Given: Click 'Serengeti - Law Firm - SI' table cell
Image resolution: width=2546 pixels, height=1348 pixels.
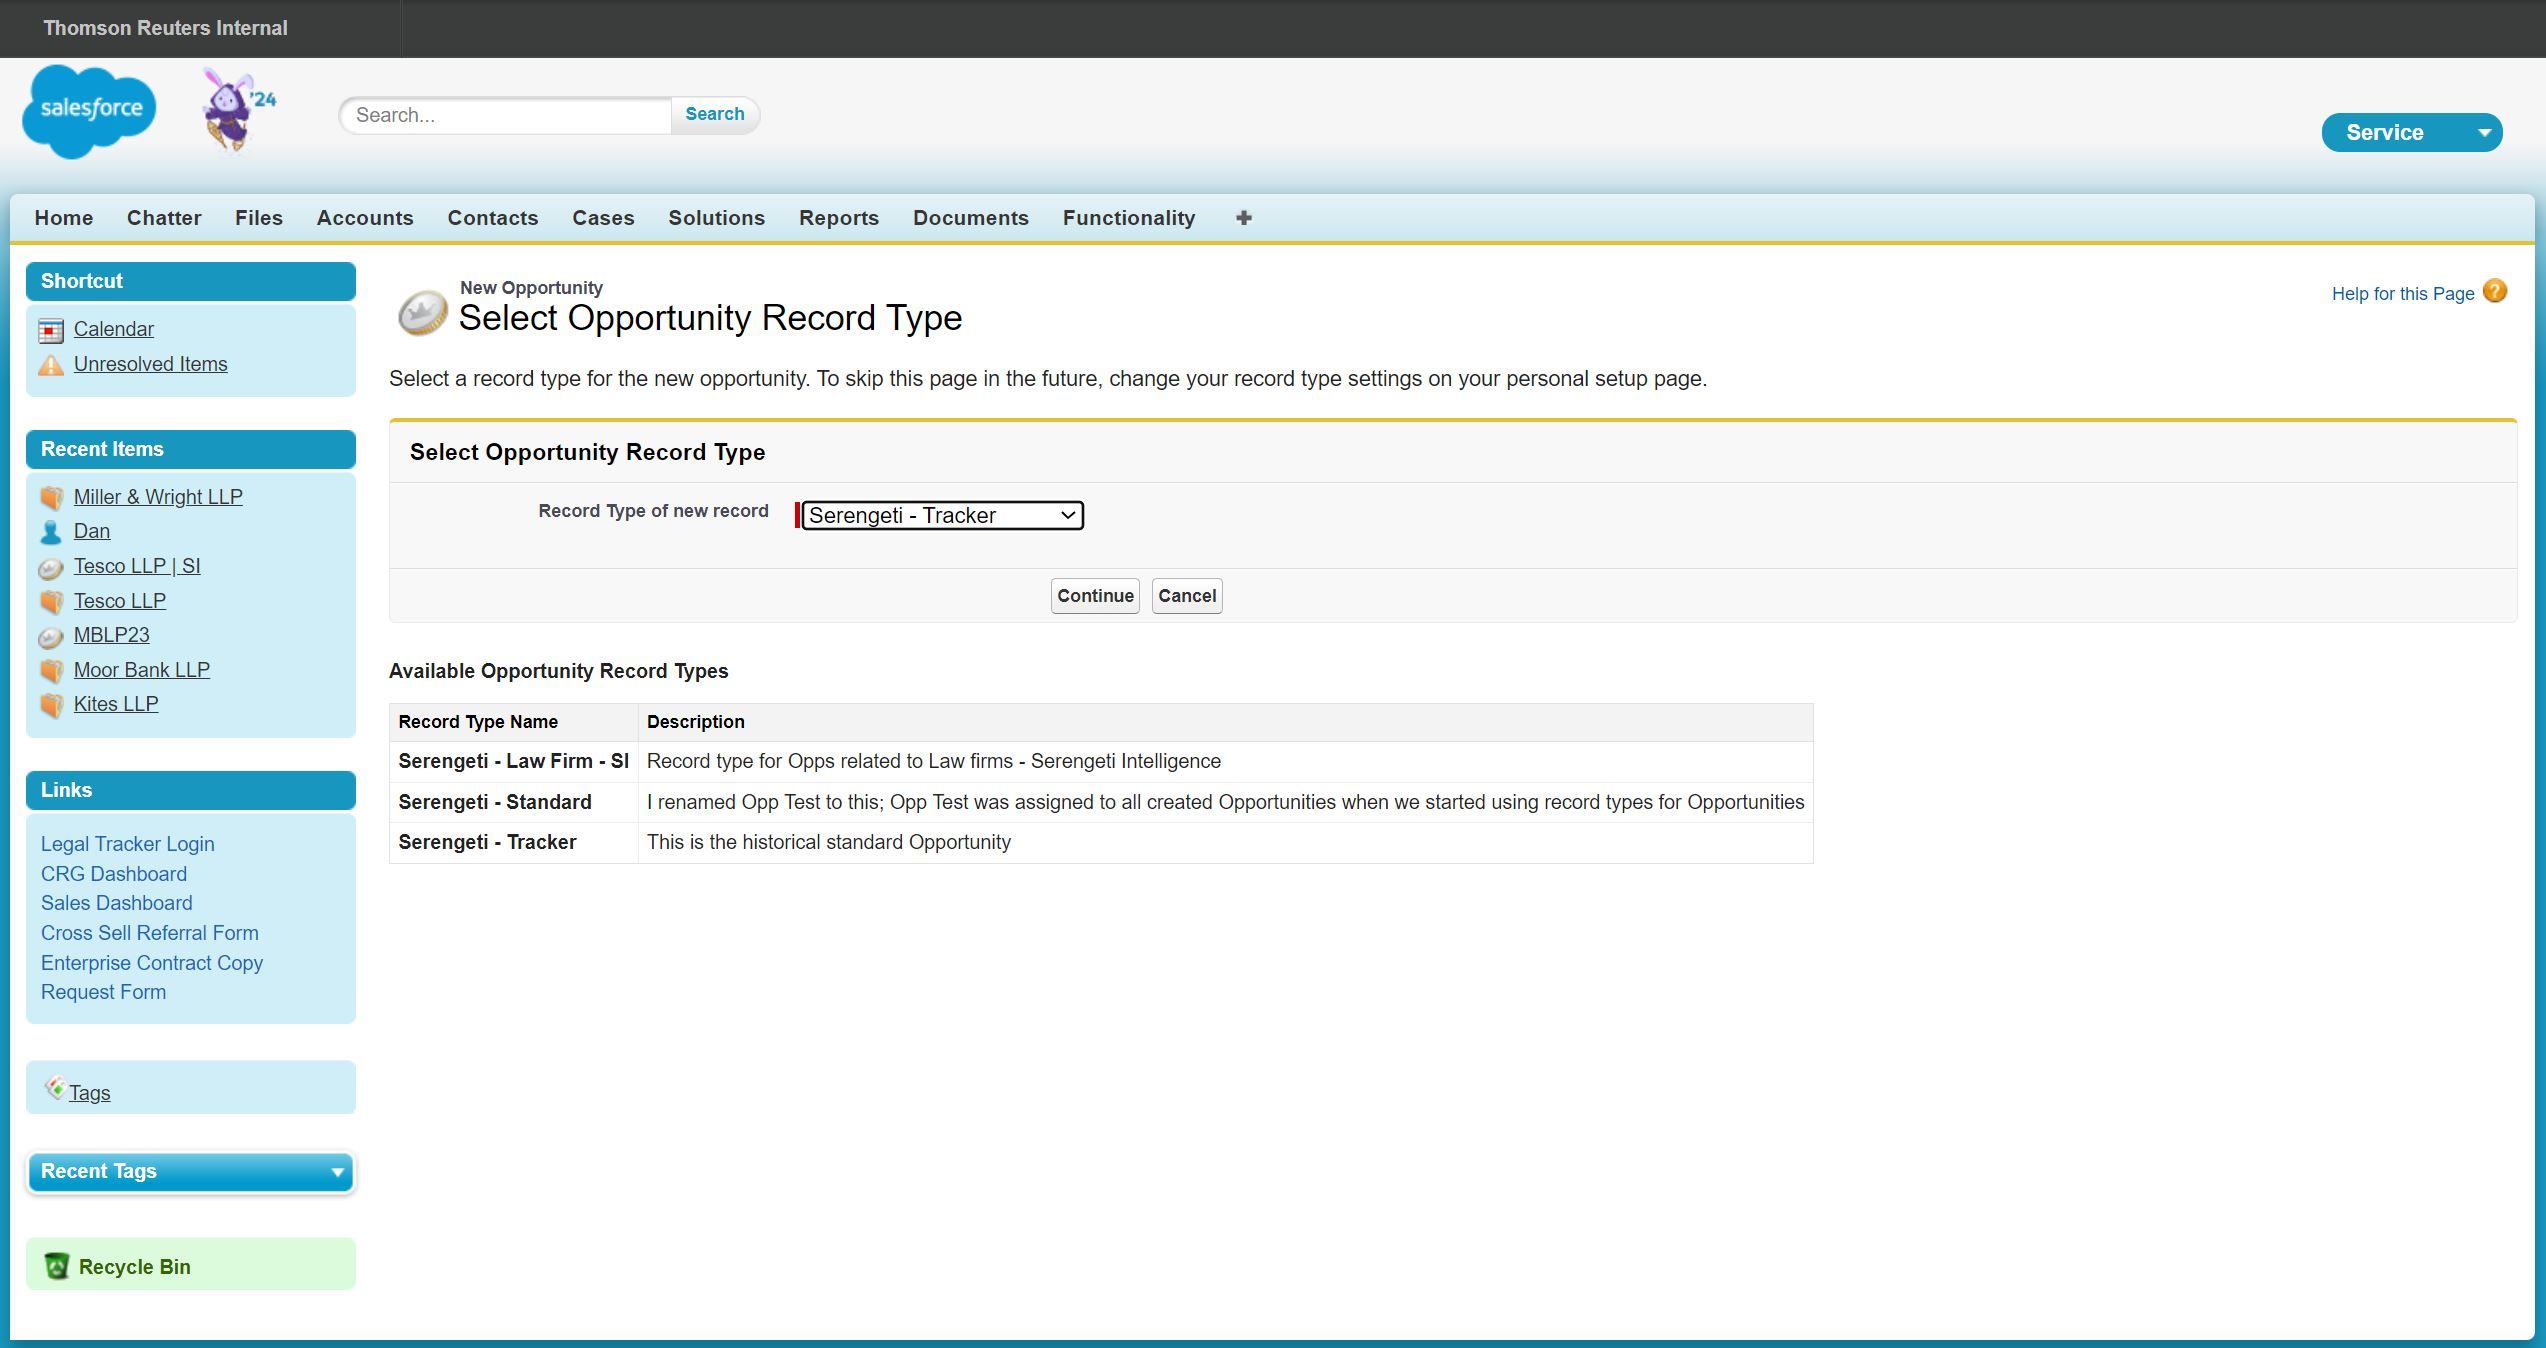Looking at the screenshot, I should click(514, 761).
